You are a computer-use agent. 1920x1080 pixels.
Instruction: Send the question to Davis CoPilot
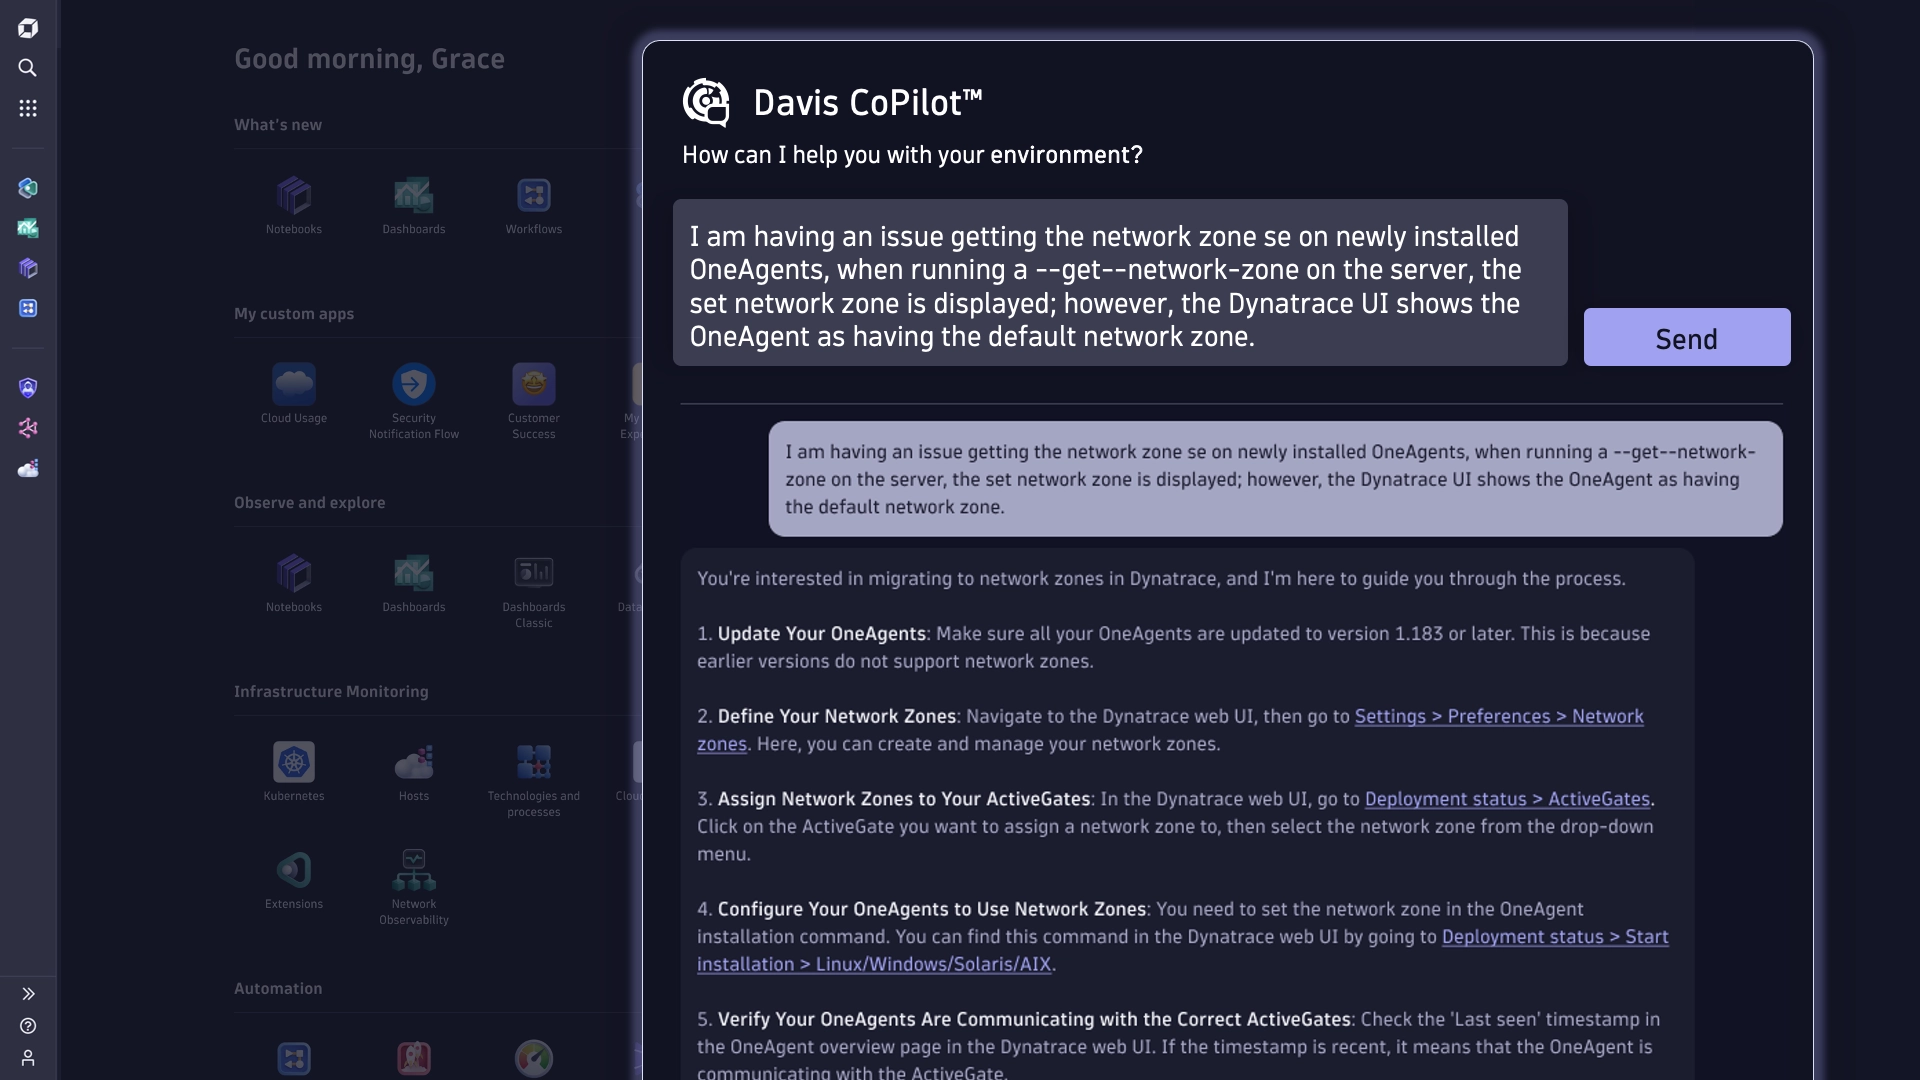(x=1687, y=337)
